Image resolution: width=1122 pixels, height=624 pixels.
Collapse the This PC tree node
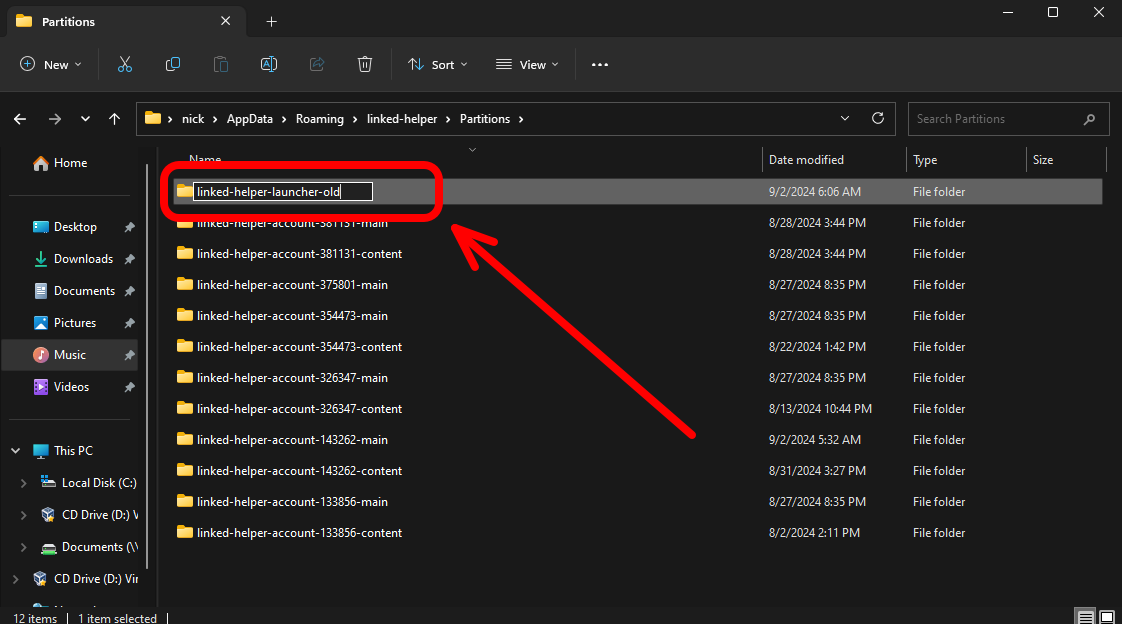15,451
